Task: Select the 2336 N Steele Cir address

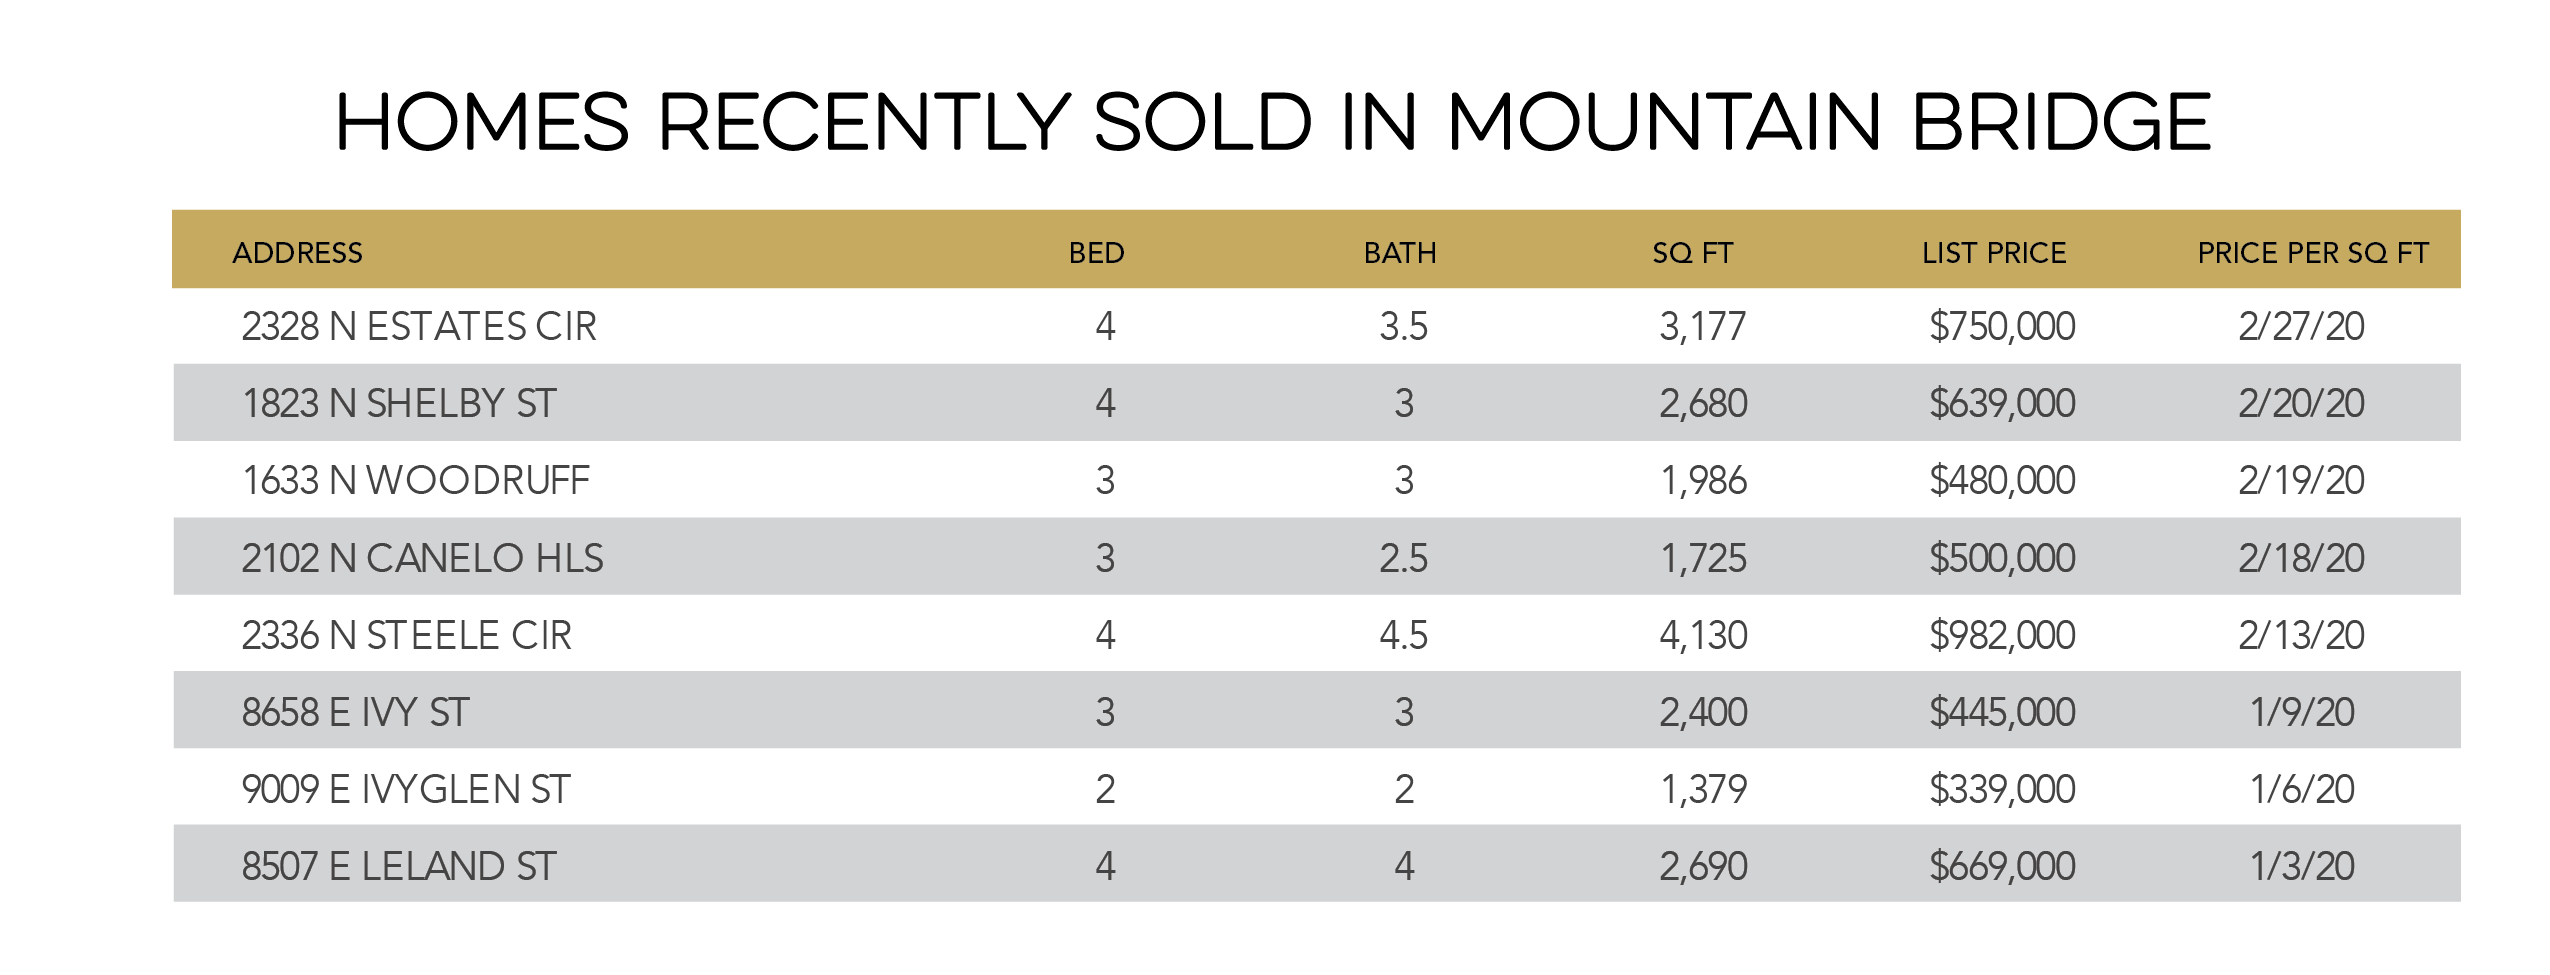Action: click(406, 635)
